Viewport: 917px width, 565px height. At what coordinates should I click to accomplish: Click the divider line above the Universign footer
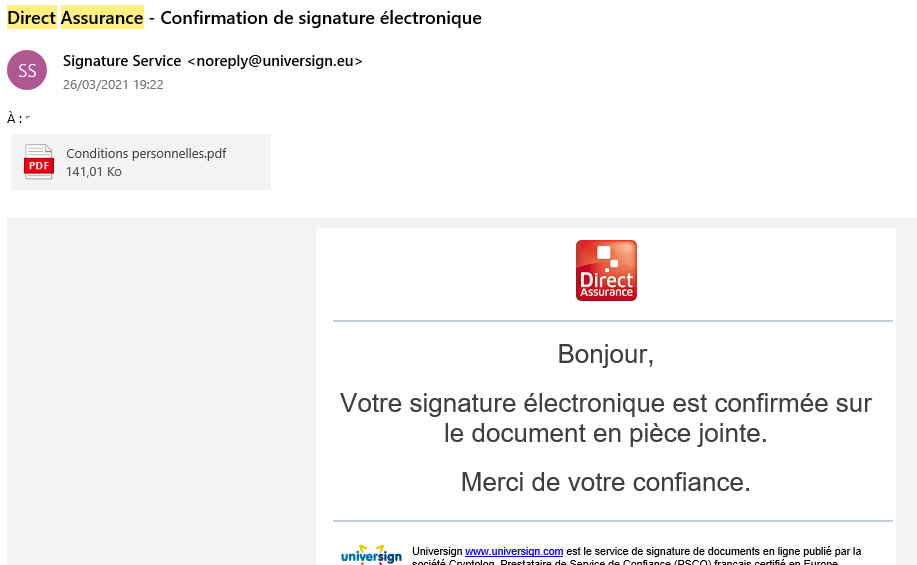point(612,521)
